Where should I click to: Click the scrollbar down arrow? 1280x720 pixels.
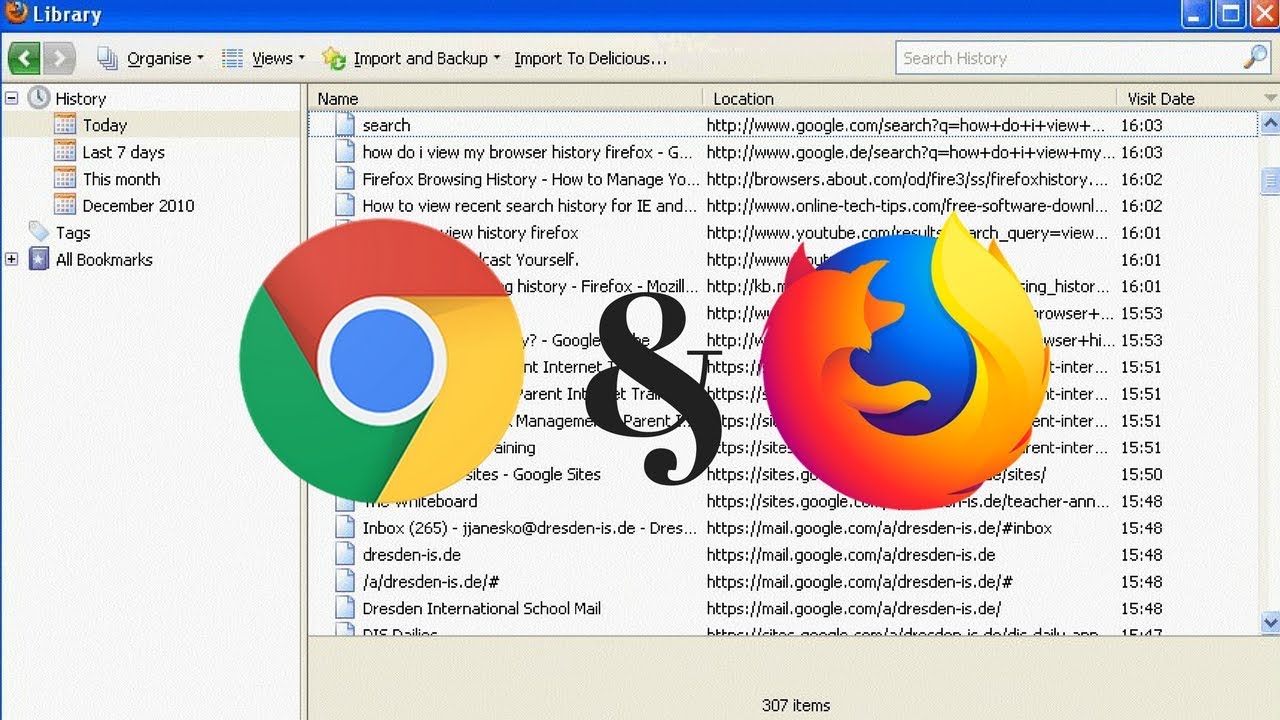point(1270,622)
